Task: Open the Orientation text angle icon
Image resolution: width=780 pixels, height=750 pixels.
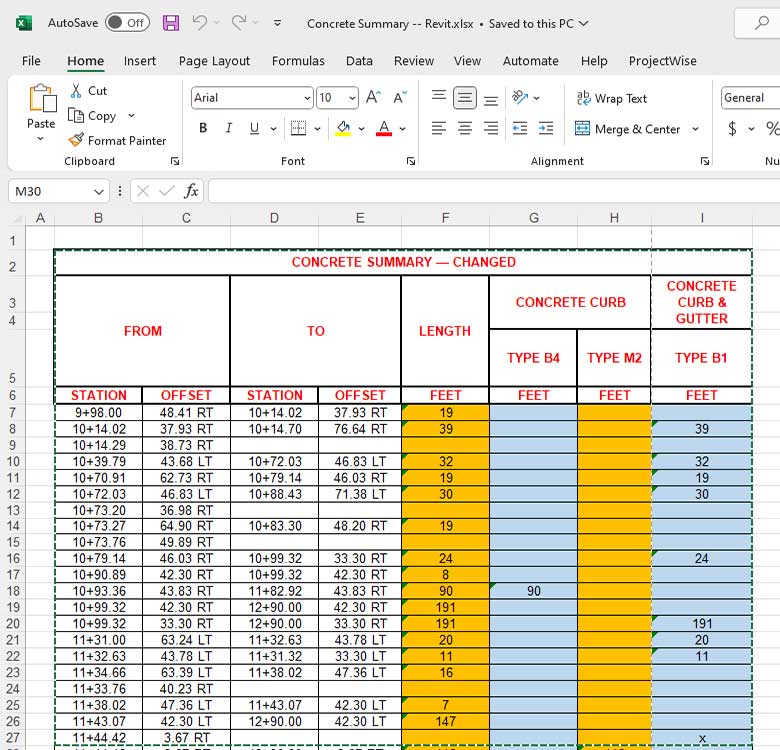Action: click(x=520, y=97)
